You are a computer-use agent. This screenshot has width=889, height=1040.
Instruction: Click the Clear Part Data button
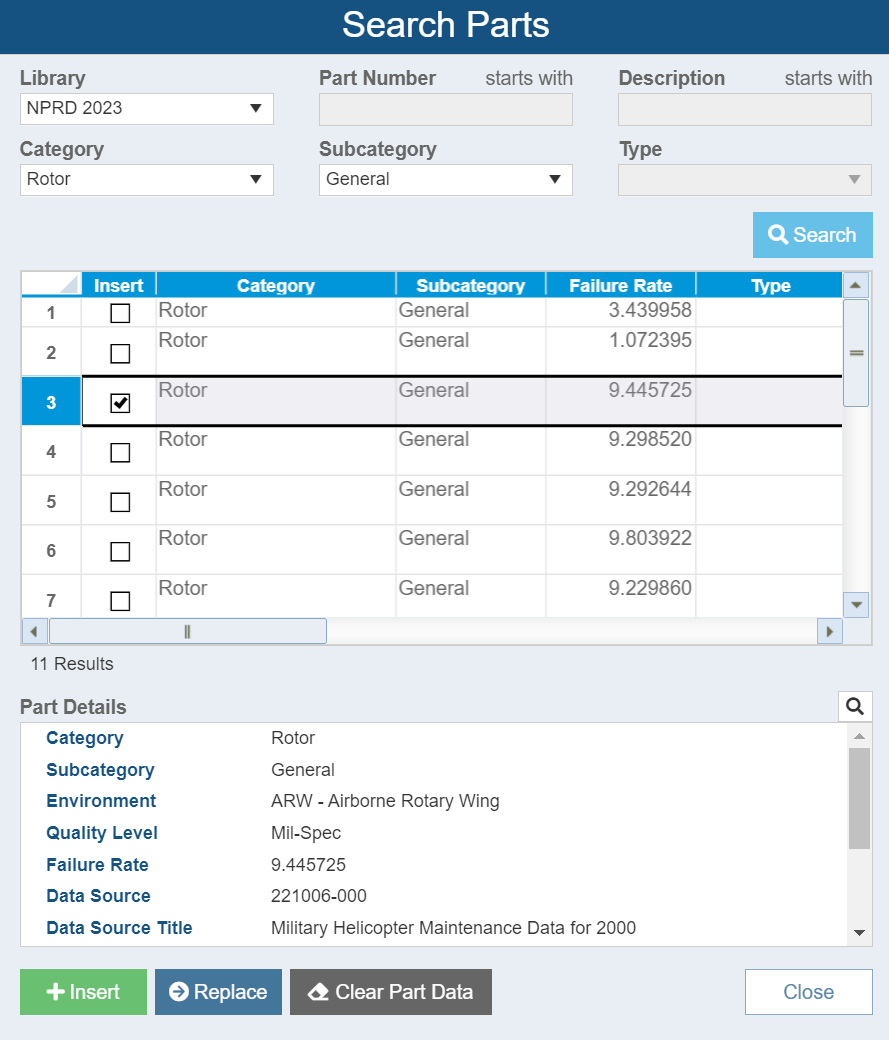click(391, 992)
